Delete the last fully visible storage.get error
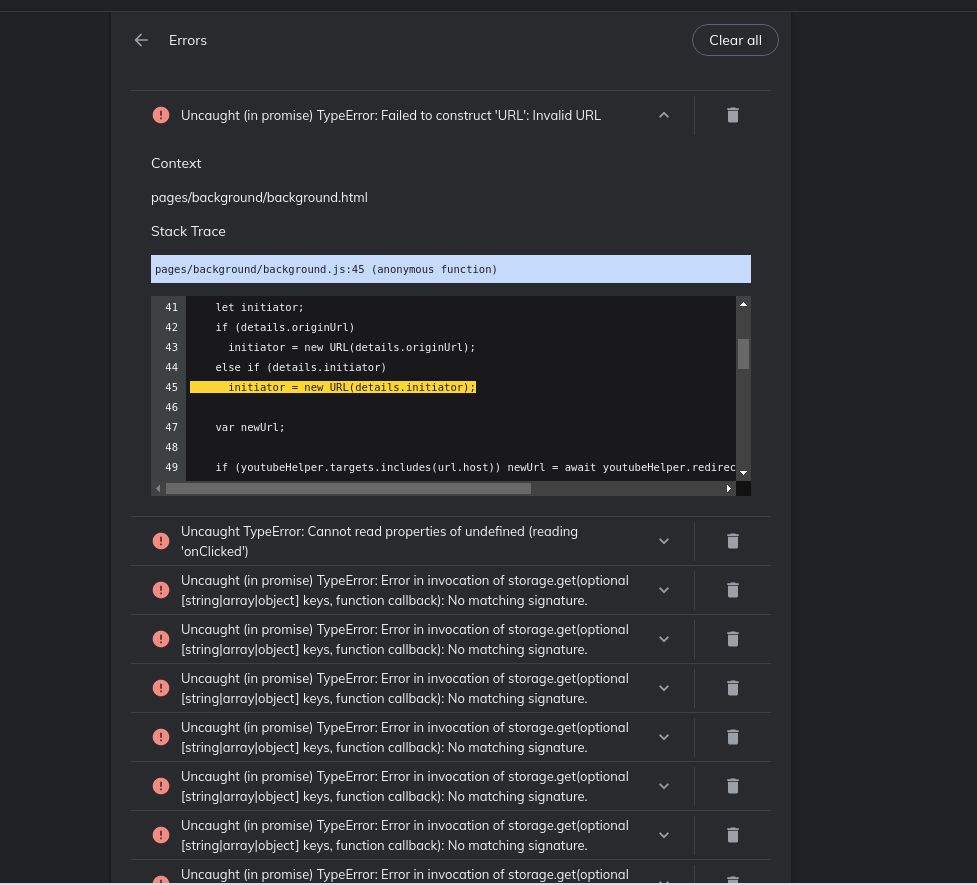Screen dimensions: 977x885 click(733, 835)
